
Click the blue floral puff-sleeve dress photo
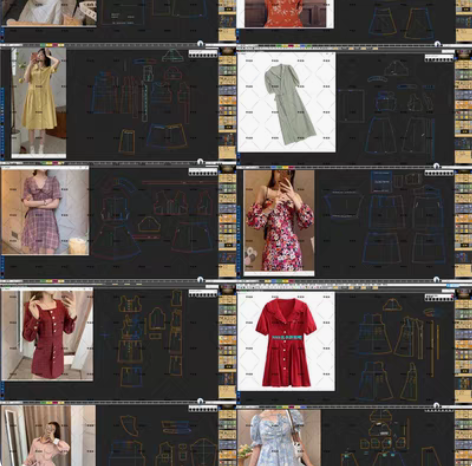tap(279, 438)
